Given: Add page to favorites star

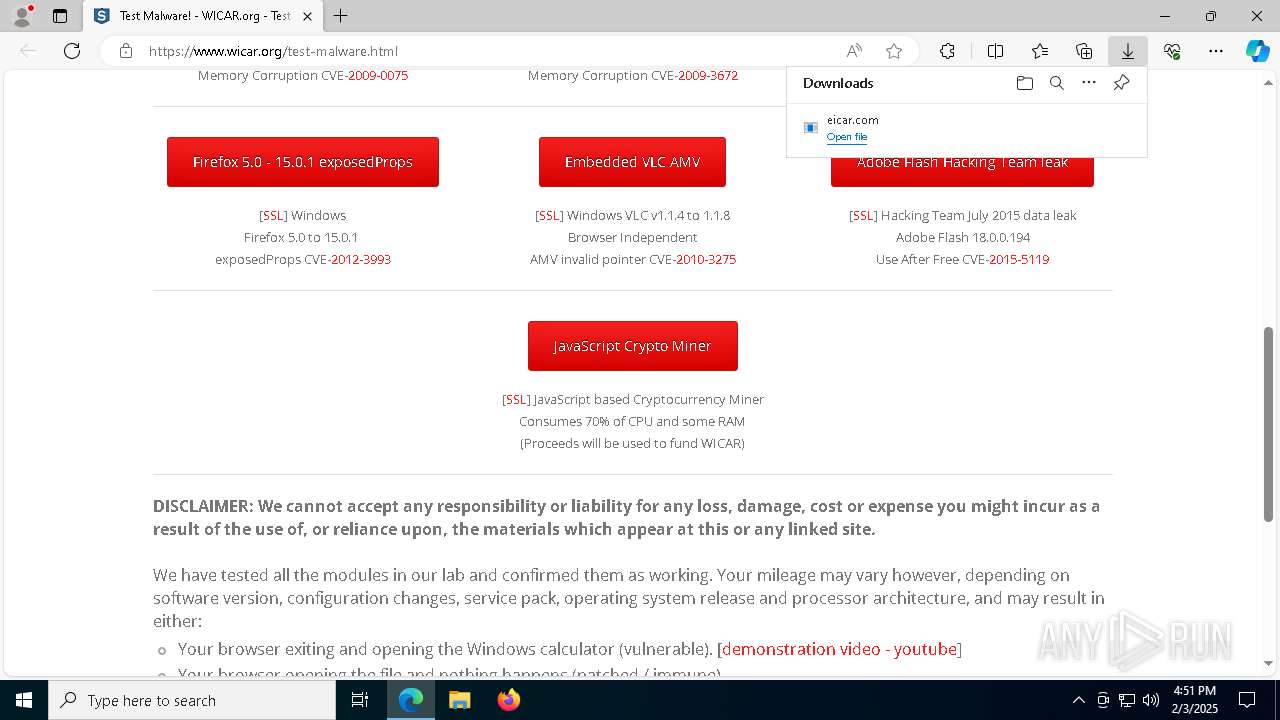Looking at the screenshot, I should pos(894,51).
